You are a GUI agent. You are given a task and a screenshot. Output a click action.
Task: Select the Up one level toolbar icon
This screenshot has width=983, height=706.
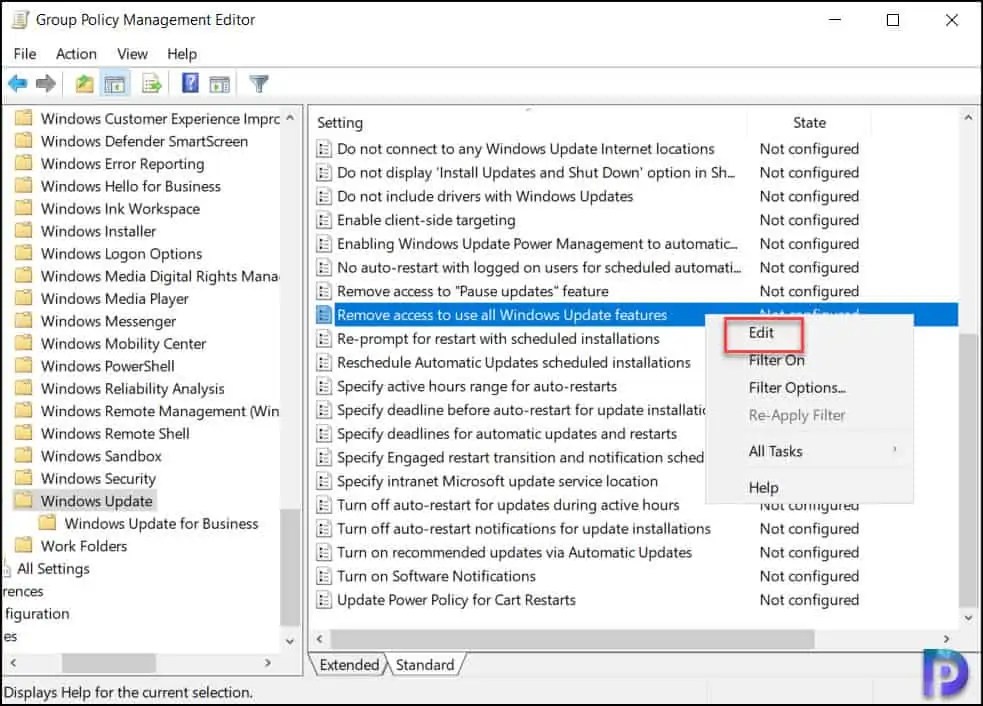(x=84, y=83)
